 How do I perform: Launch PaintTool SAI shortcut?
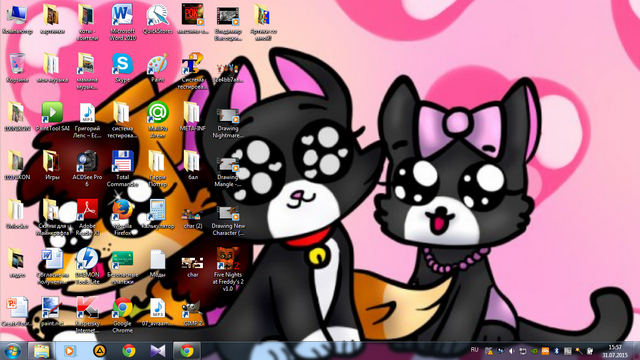coord(52,117)
